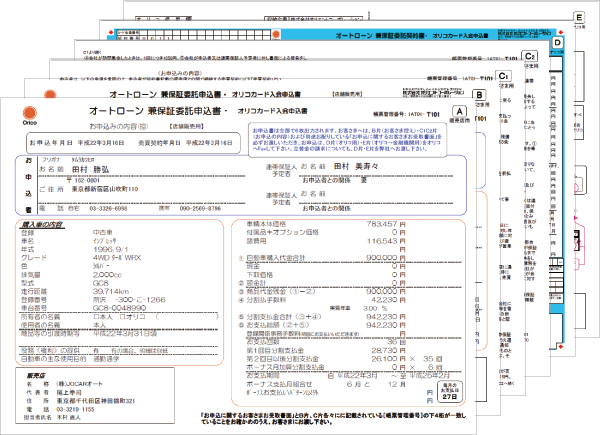Click the real annual rate '3.00 %'
This screenshot has width=600, height=435.
pyautogui.click(x=375, y=308)
